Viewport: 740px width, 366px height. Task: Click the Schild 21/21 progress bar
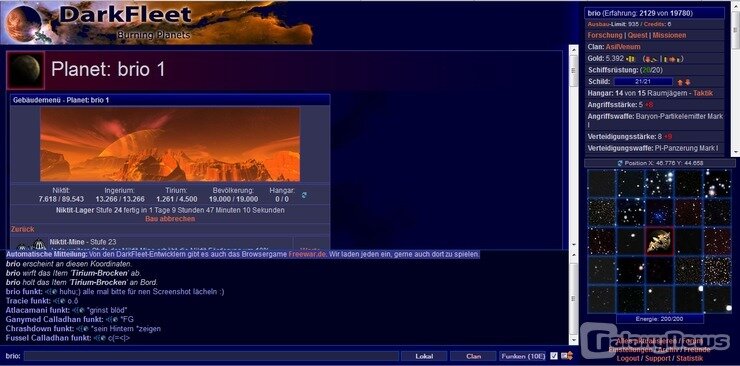643,82
